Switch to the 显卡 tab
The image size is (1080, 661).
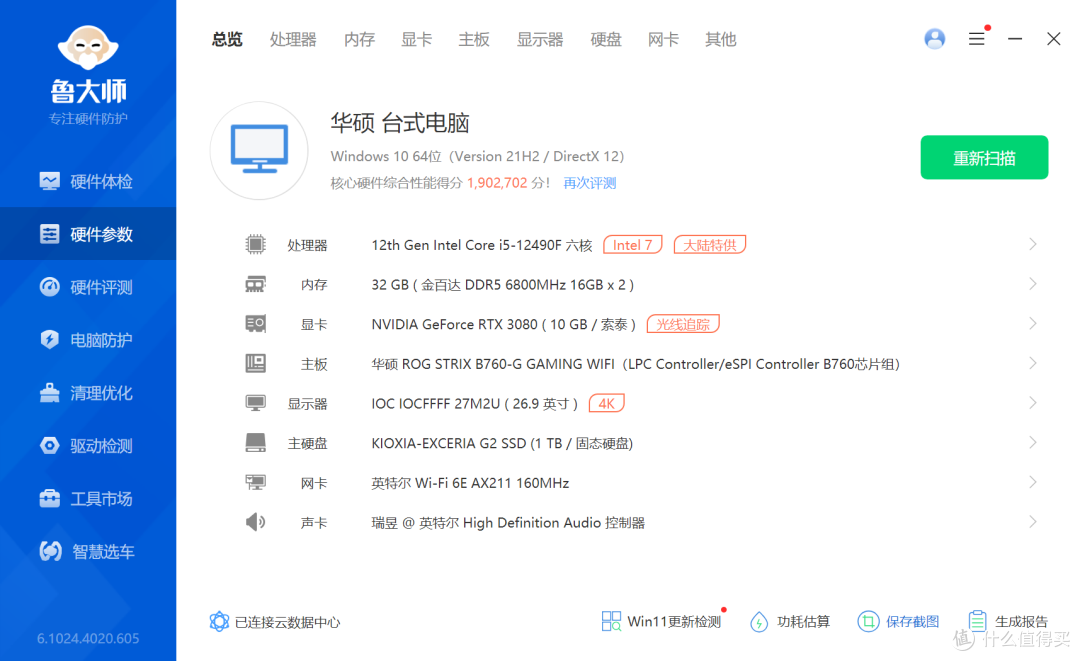coord(417,39)
